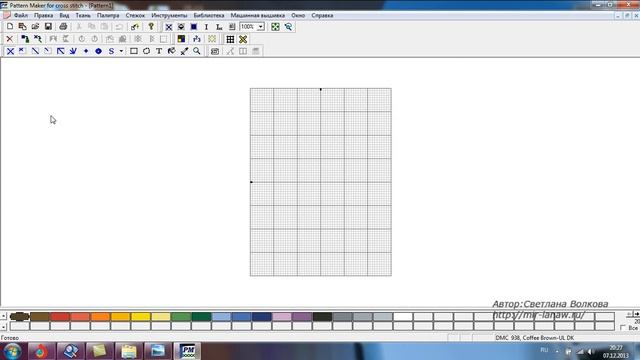Viewport: 640px width, 360px height.
Task: Enable the Все checkbox in palette
Action: 623,328
